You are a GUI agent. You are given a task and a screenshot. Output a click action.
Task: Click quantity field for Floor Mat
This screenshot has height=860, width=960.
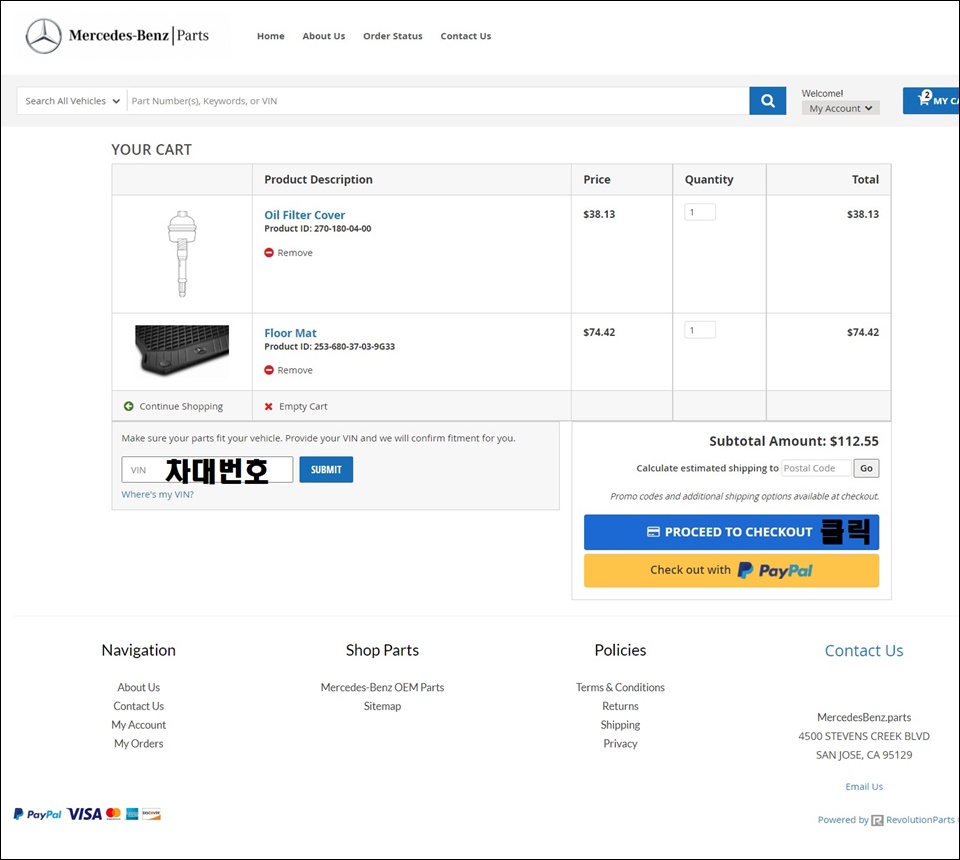click(700, 331)
